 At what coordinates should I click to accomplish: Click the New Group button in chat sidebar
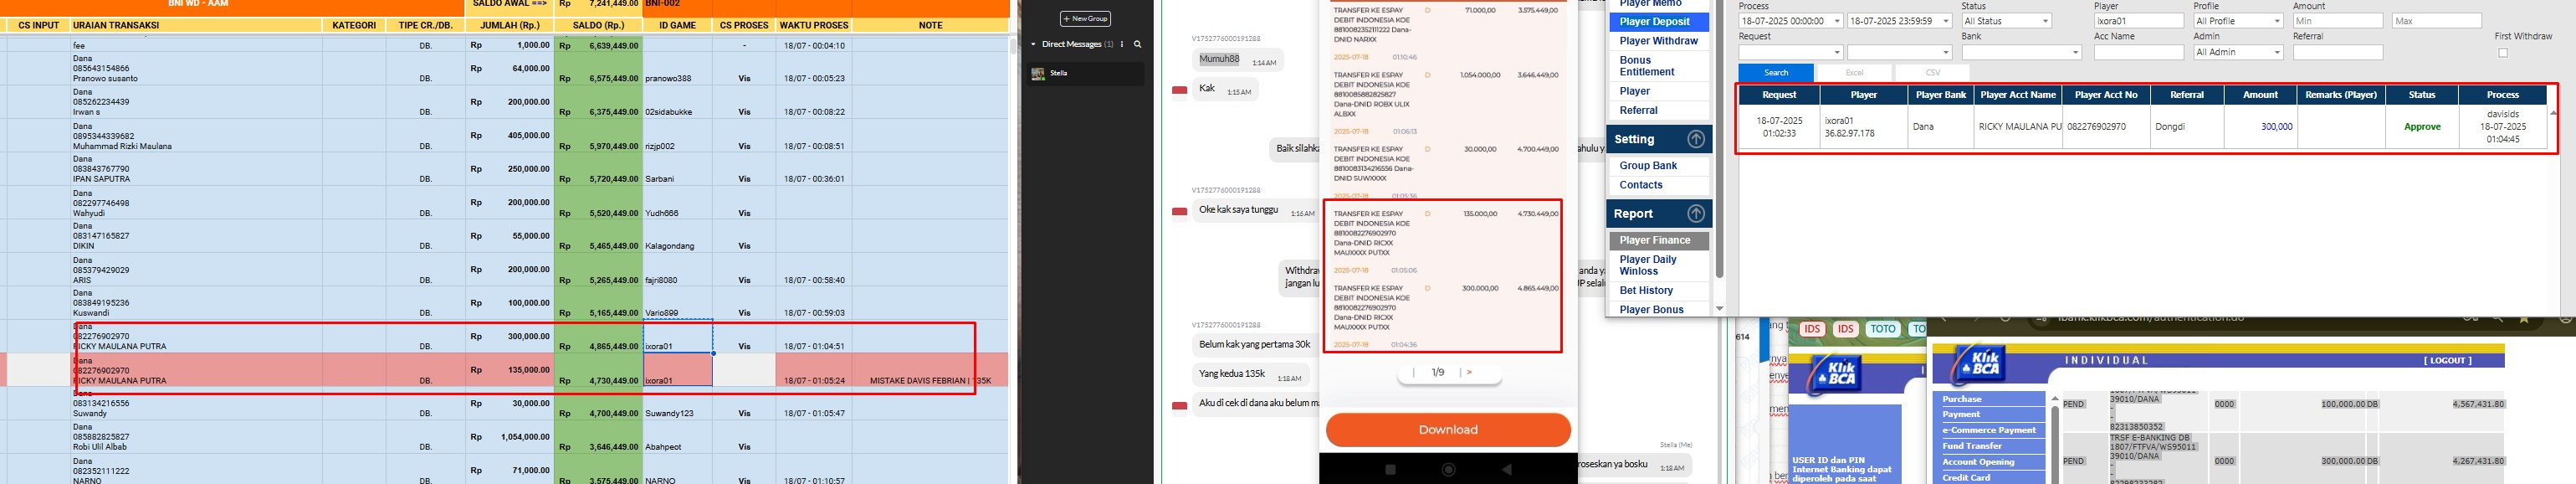click(1085, 18)
